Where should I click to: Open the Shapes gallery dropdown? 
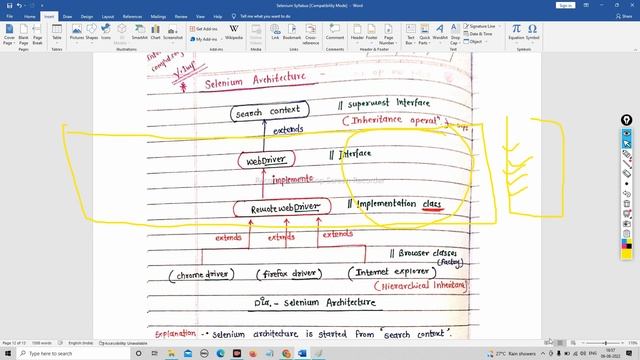pyautogui.click(x=91, y=33)
